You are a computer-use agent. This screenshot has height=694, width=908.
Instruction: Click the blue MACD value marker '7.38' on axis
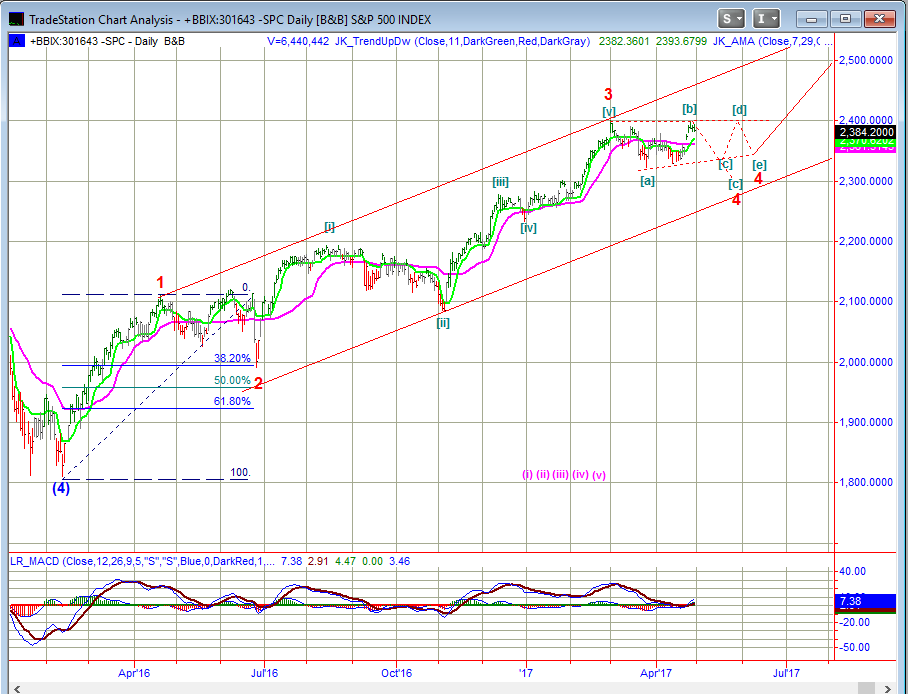(866, 601)
